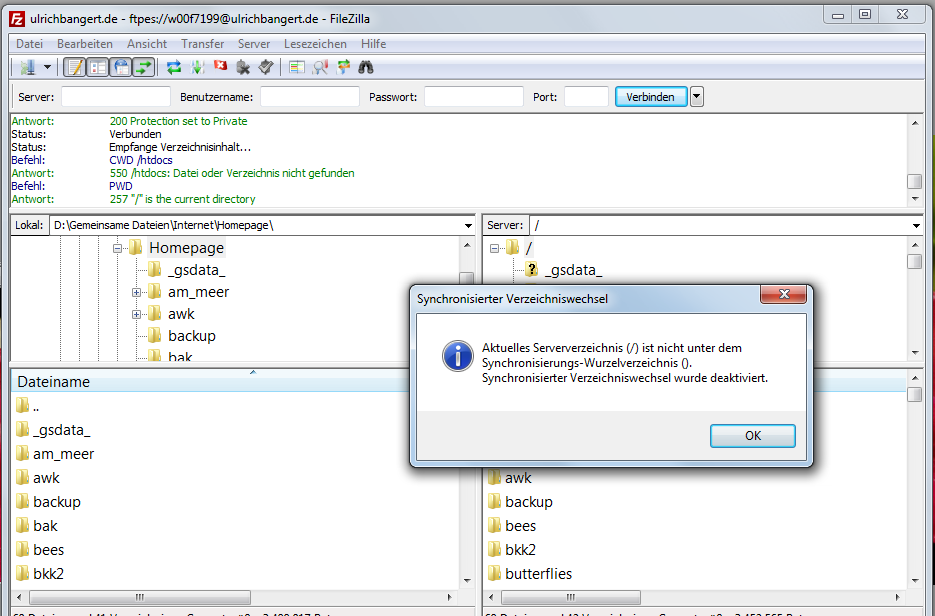Open the Hilfe menu

pyautogui.click(x=373, y=44)
